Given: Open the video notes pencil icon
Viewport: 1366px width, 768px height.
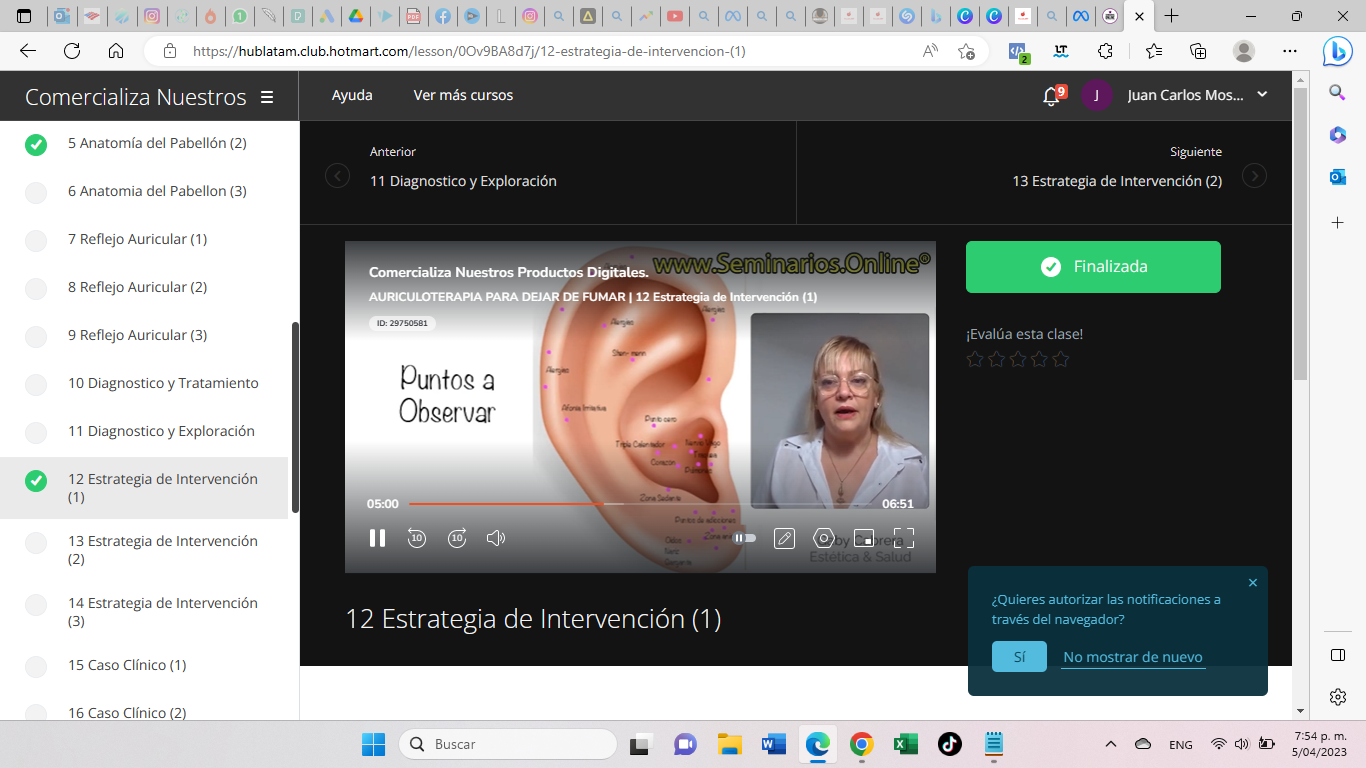Looking at the screenshot, I should click(785, 538).
